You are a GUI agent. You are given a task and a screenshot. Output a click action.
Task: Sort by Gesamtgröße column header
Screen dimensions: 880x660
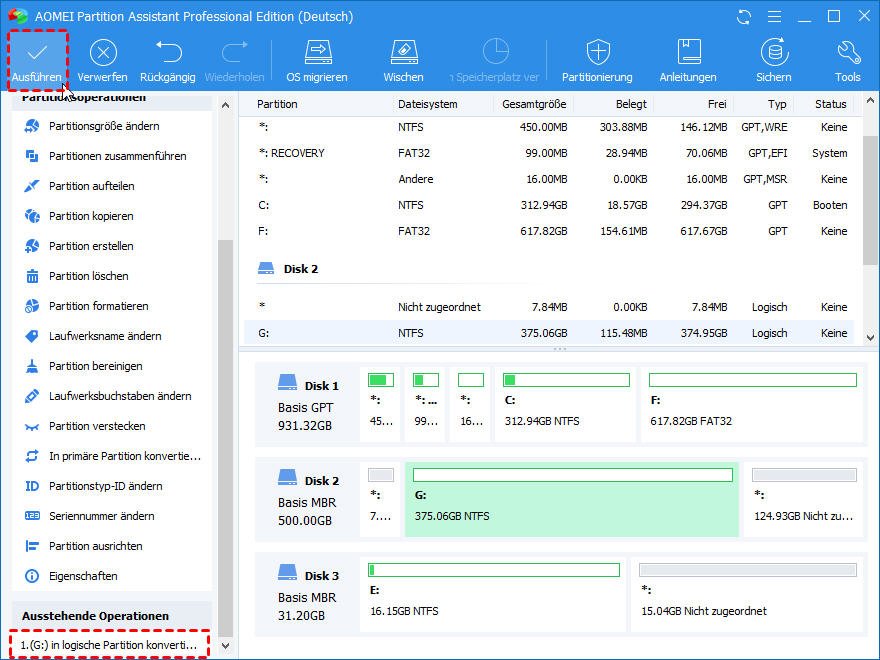point(535,104)
